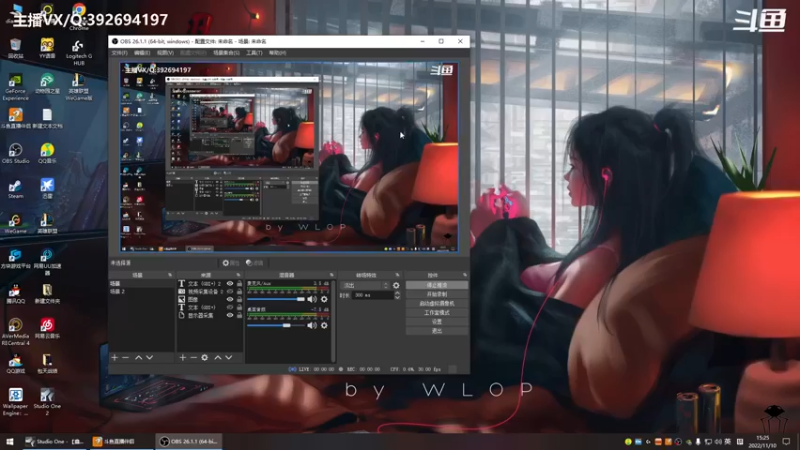Add a new scene with the plus icon in Scenes panel
This screenshot has width=800, height=450.
pos(114,358)
